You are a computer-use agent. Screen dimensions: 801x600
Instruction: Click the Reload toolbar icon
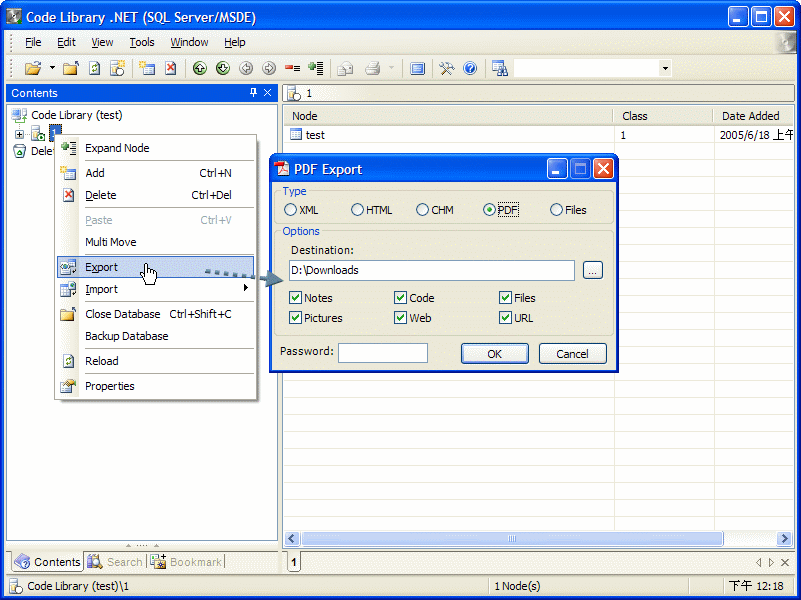[95, 68]
